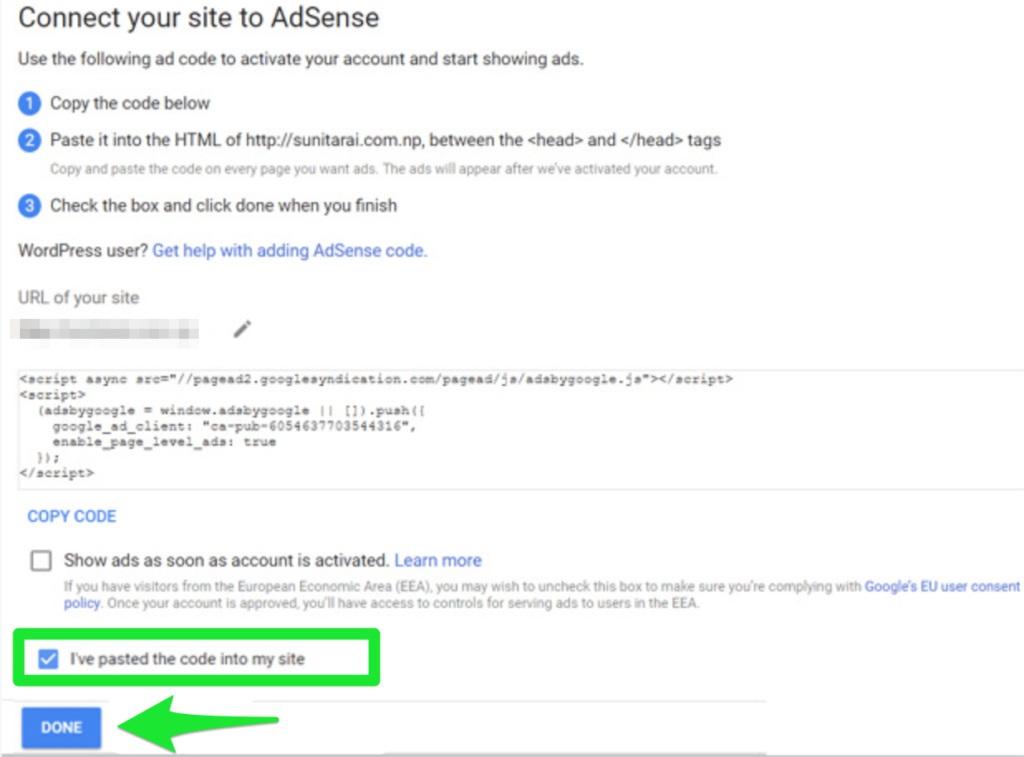Open the 'Learn more' link
The height and width of the screenshot is (757, 1024).
438,560
